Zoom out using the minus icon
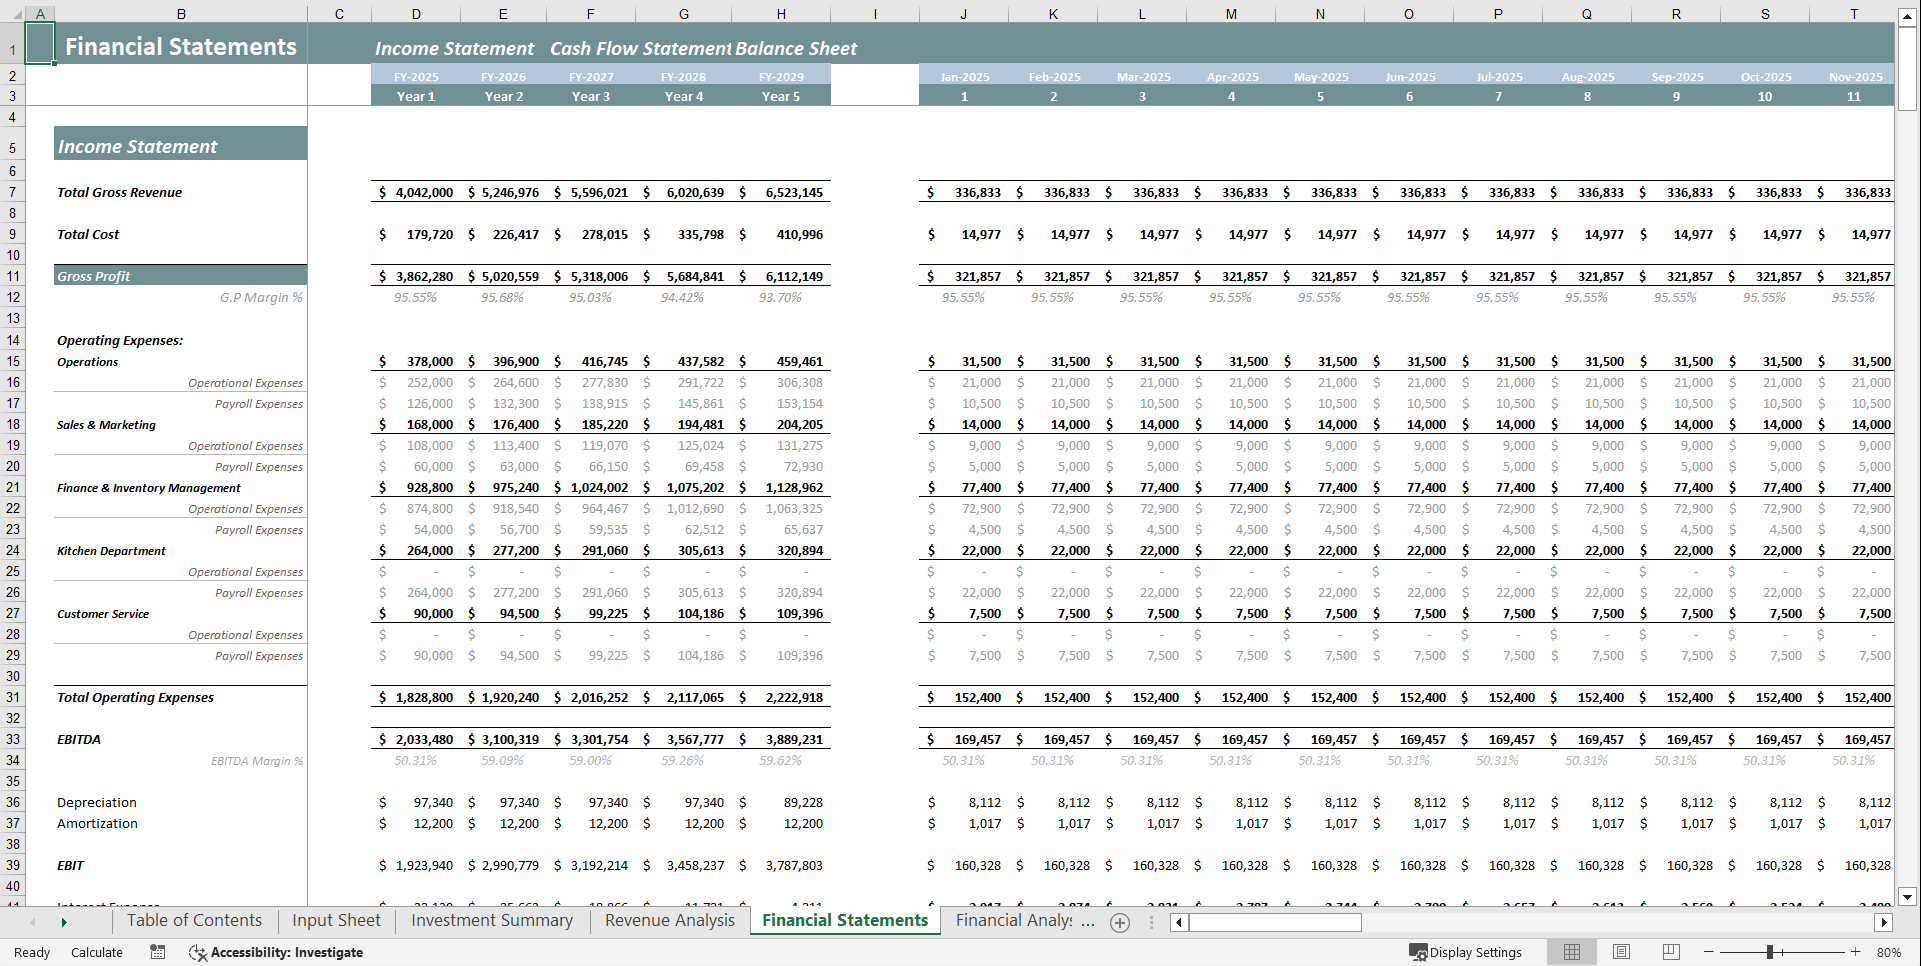 point(1706,952)
